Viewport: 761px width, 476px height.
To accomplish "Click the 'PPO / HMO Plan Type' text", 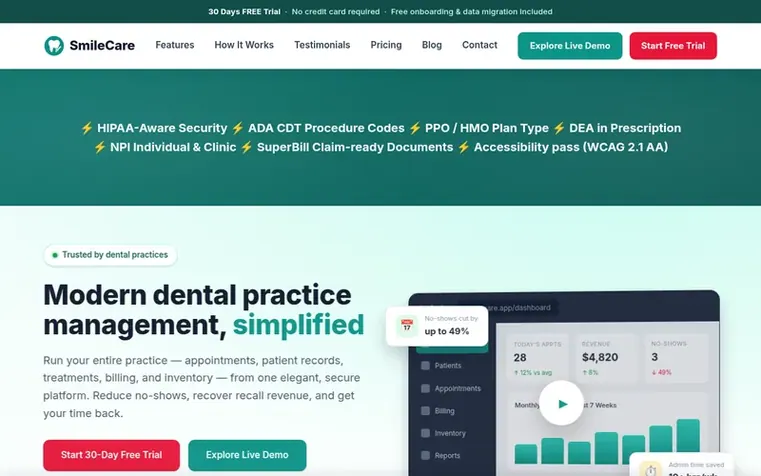I will coord(487,128).
